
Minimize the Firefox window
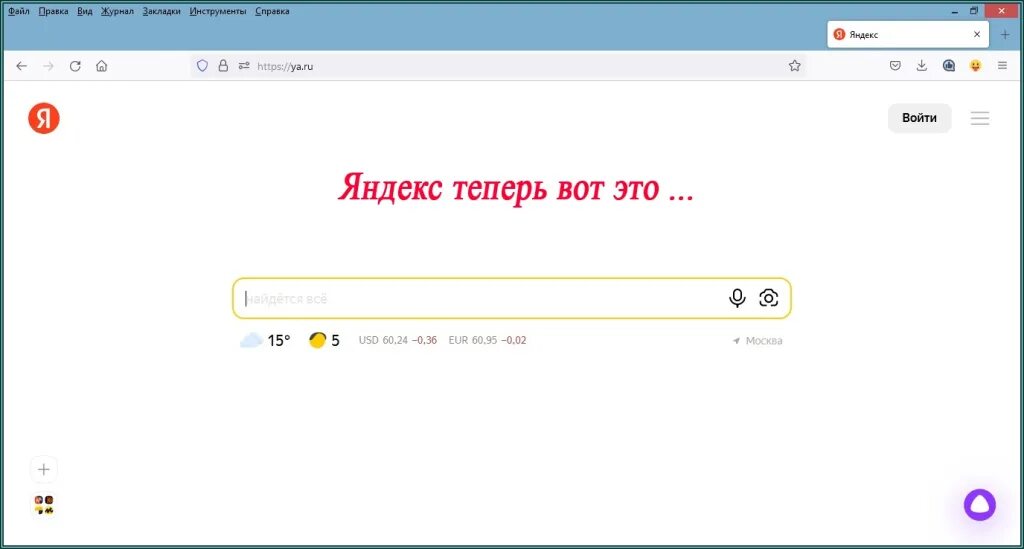955,11
